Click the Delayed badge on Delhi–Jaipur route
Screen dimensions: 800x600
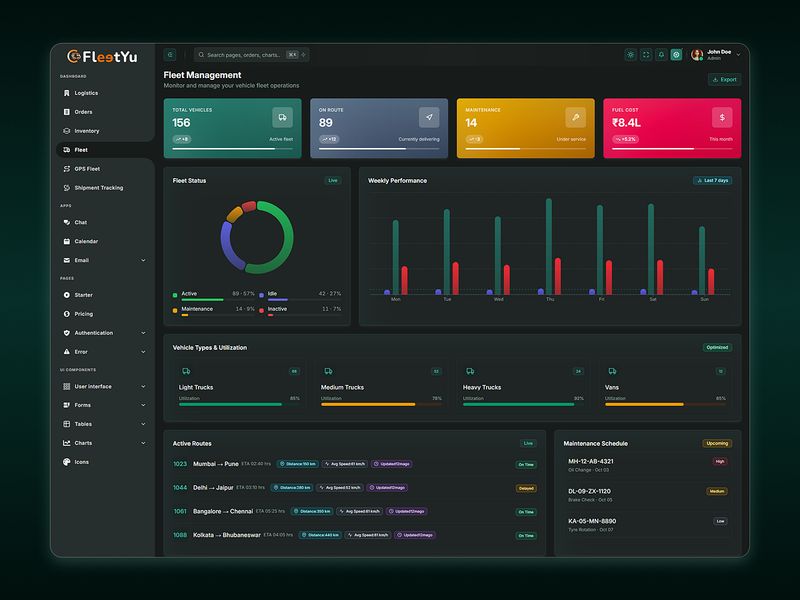point(526,488)
